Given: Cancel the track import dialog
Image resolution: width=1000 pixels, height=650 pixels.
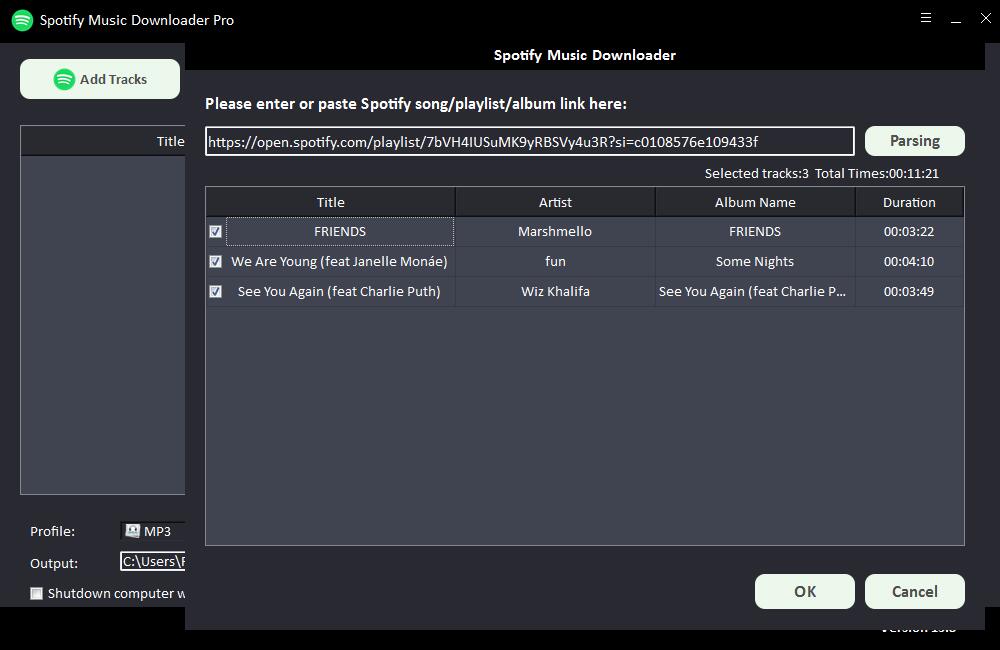Looking at the screenshot, I should pos(914,591).
